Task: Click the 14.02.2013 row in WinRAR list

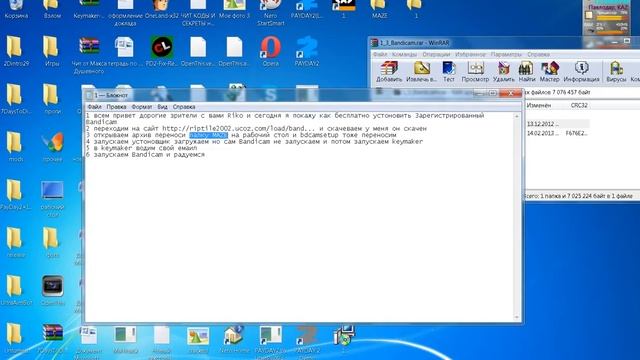Action: point(557,133)
